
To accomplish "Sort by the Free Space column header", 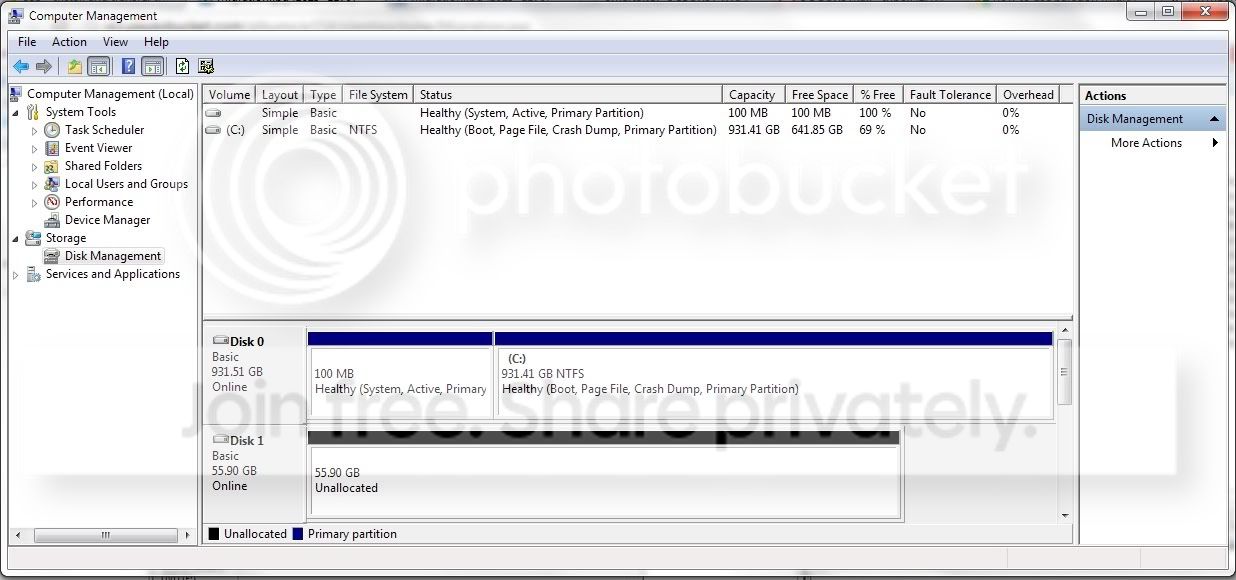I will (x=819, y=95).
